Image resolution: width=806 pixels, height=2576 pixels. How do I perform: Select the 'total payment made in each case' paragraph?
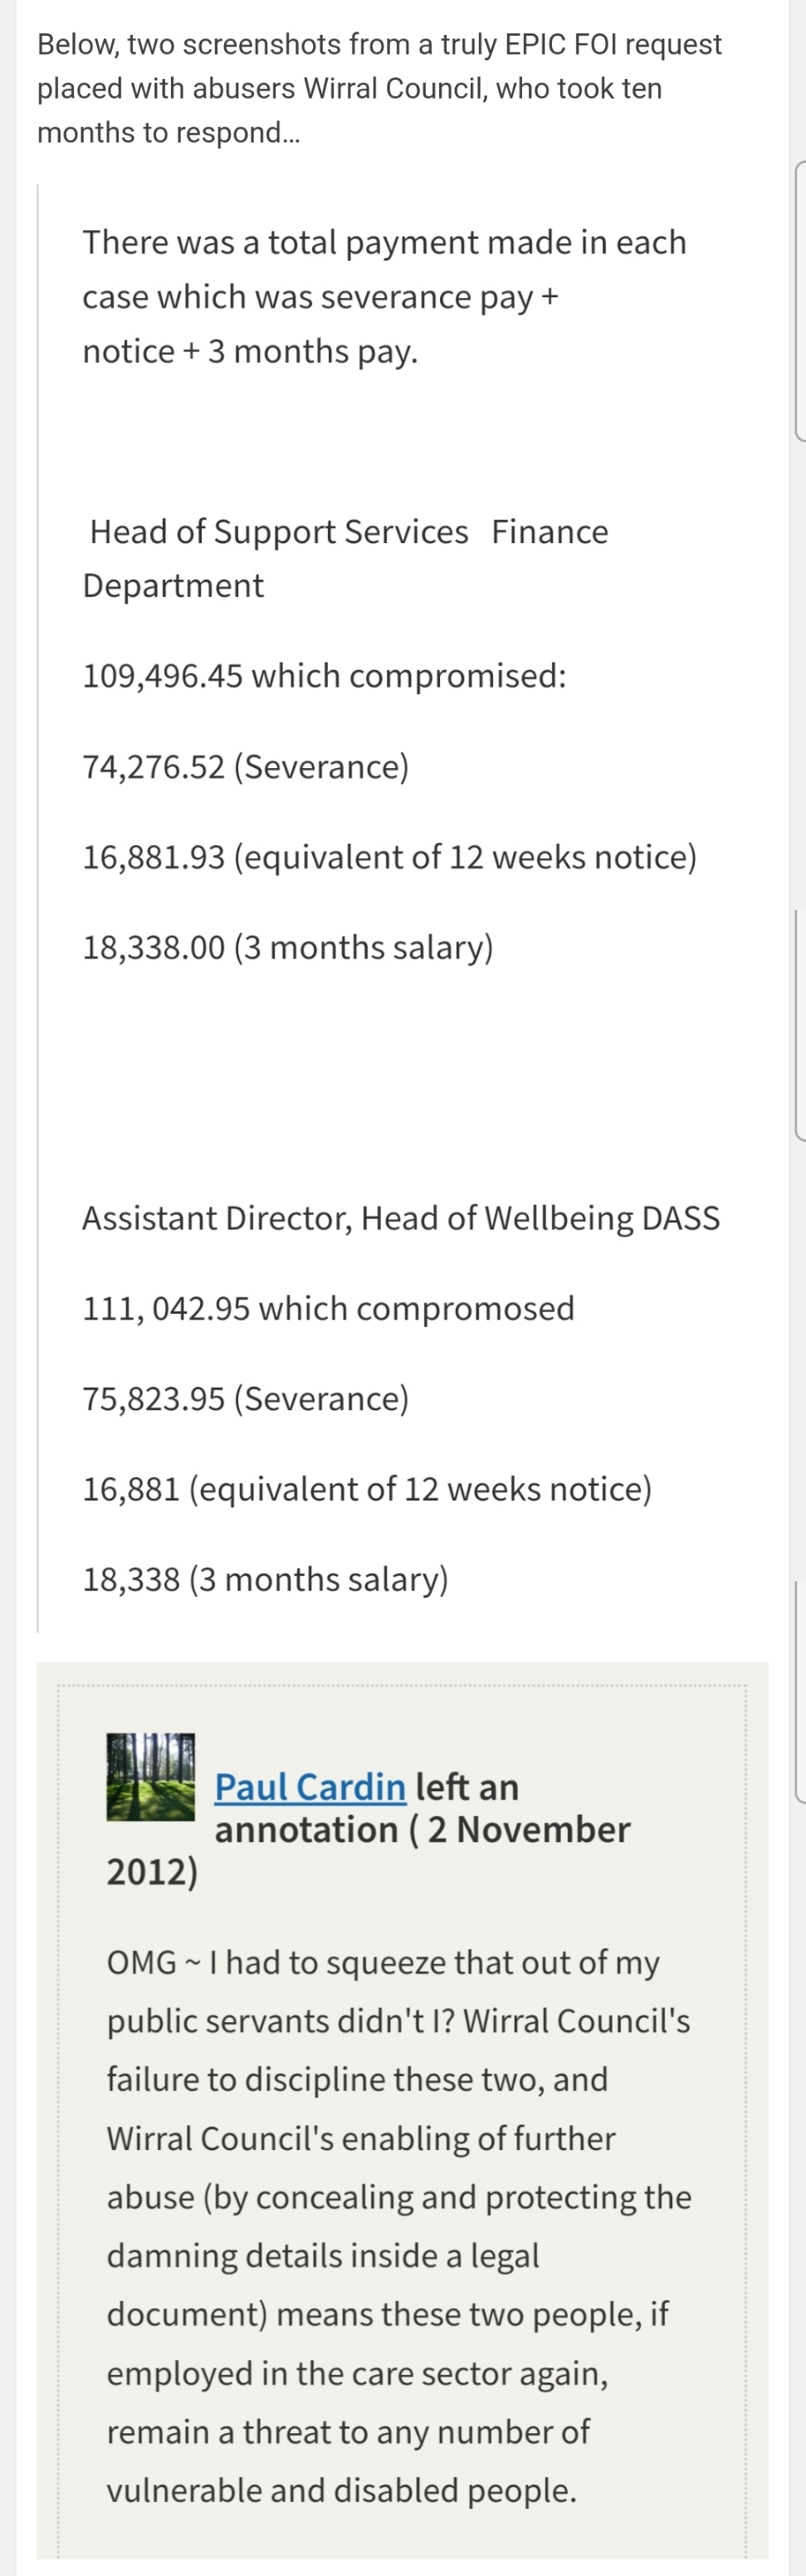[384, 296]
